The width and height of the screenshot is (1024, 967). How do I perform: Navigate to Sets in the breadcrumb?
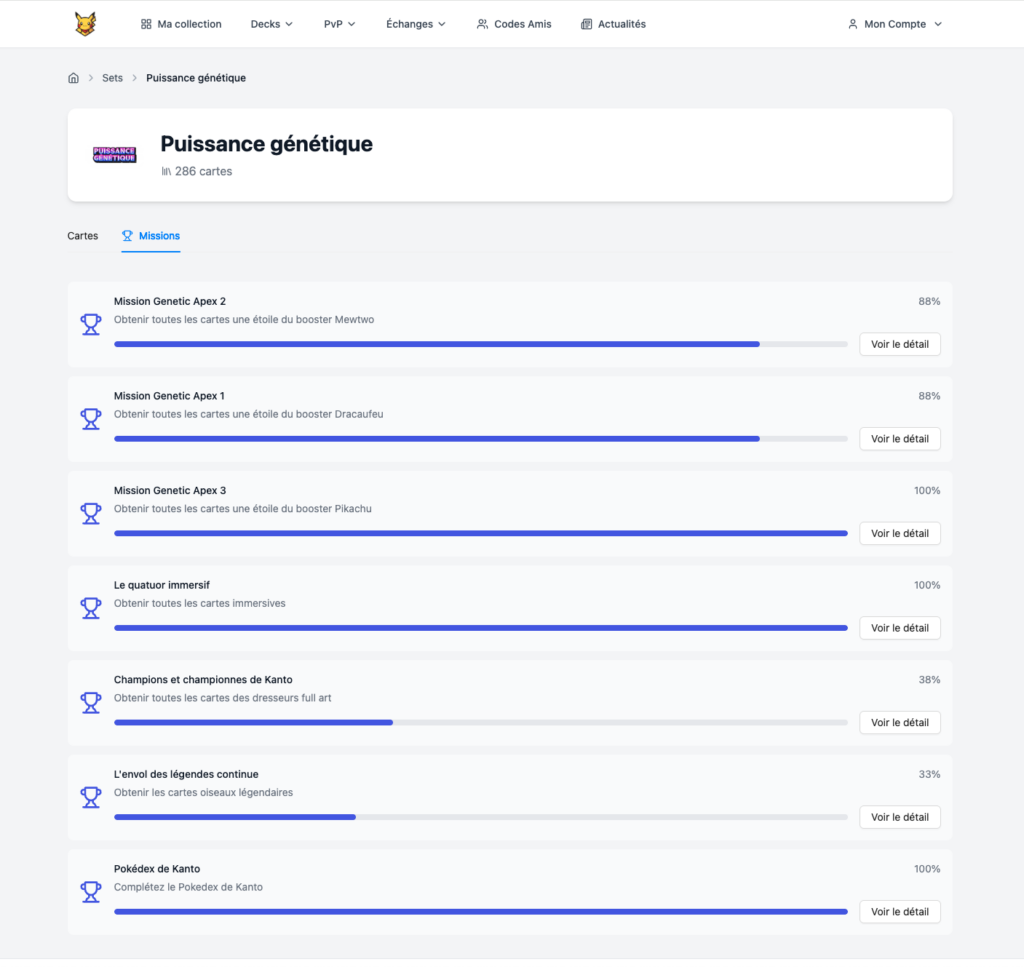pos(112,78)
